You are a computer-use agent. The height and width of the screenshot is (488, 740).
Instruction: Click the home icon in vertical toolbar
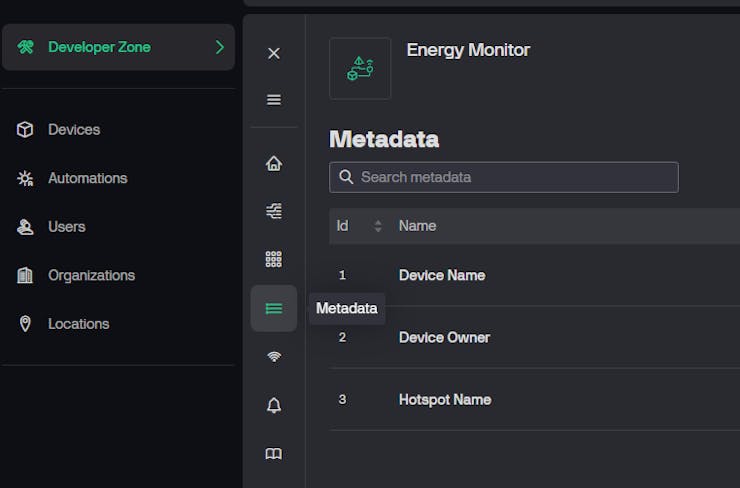click(273, 163)
